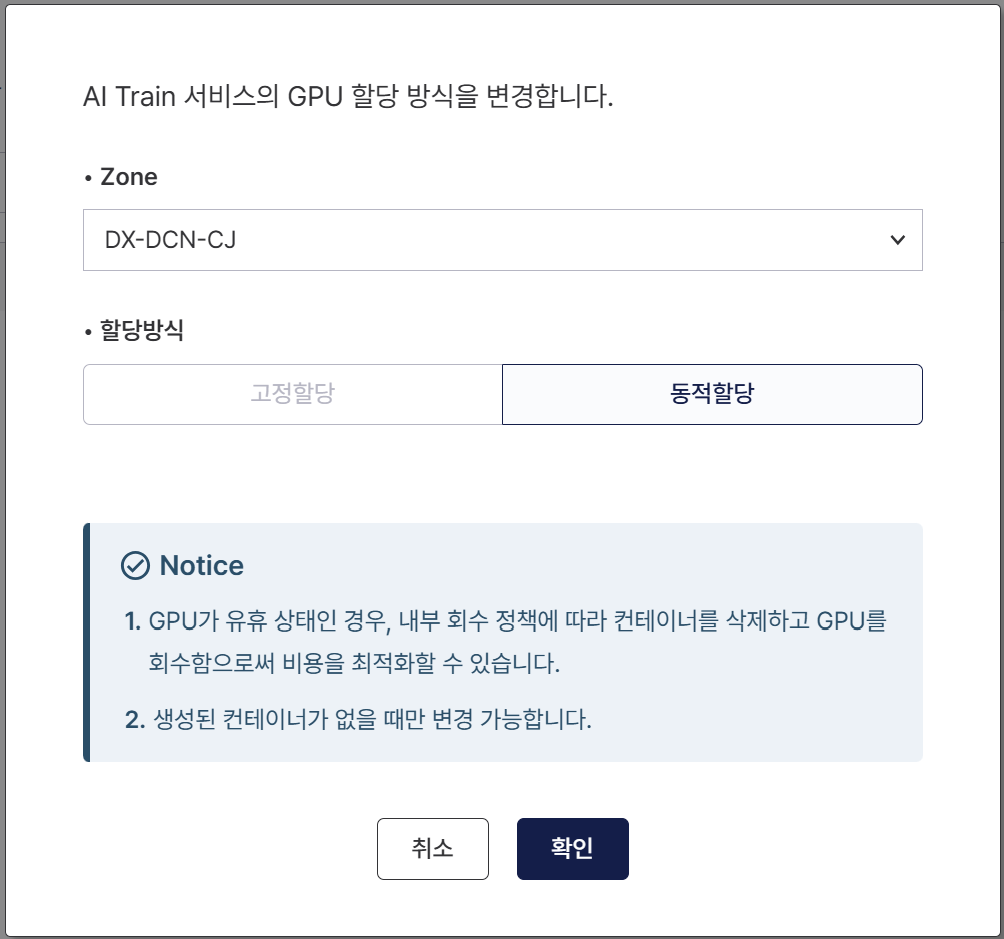
Task: Confirm the GPU allocation change
Action: click(x=572, y=848)
